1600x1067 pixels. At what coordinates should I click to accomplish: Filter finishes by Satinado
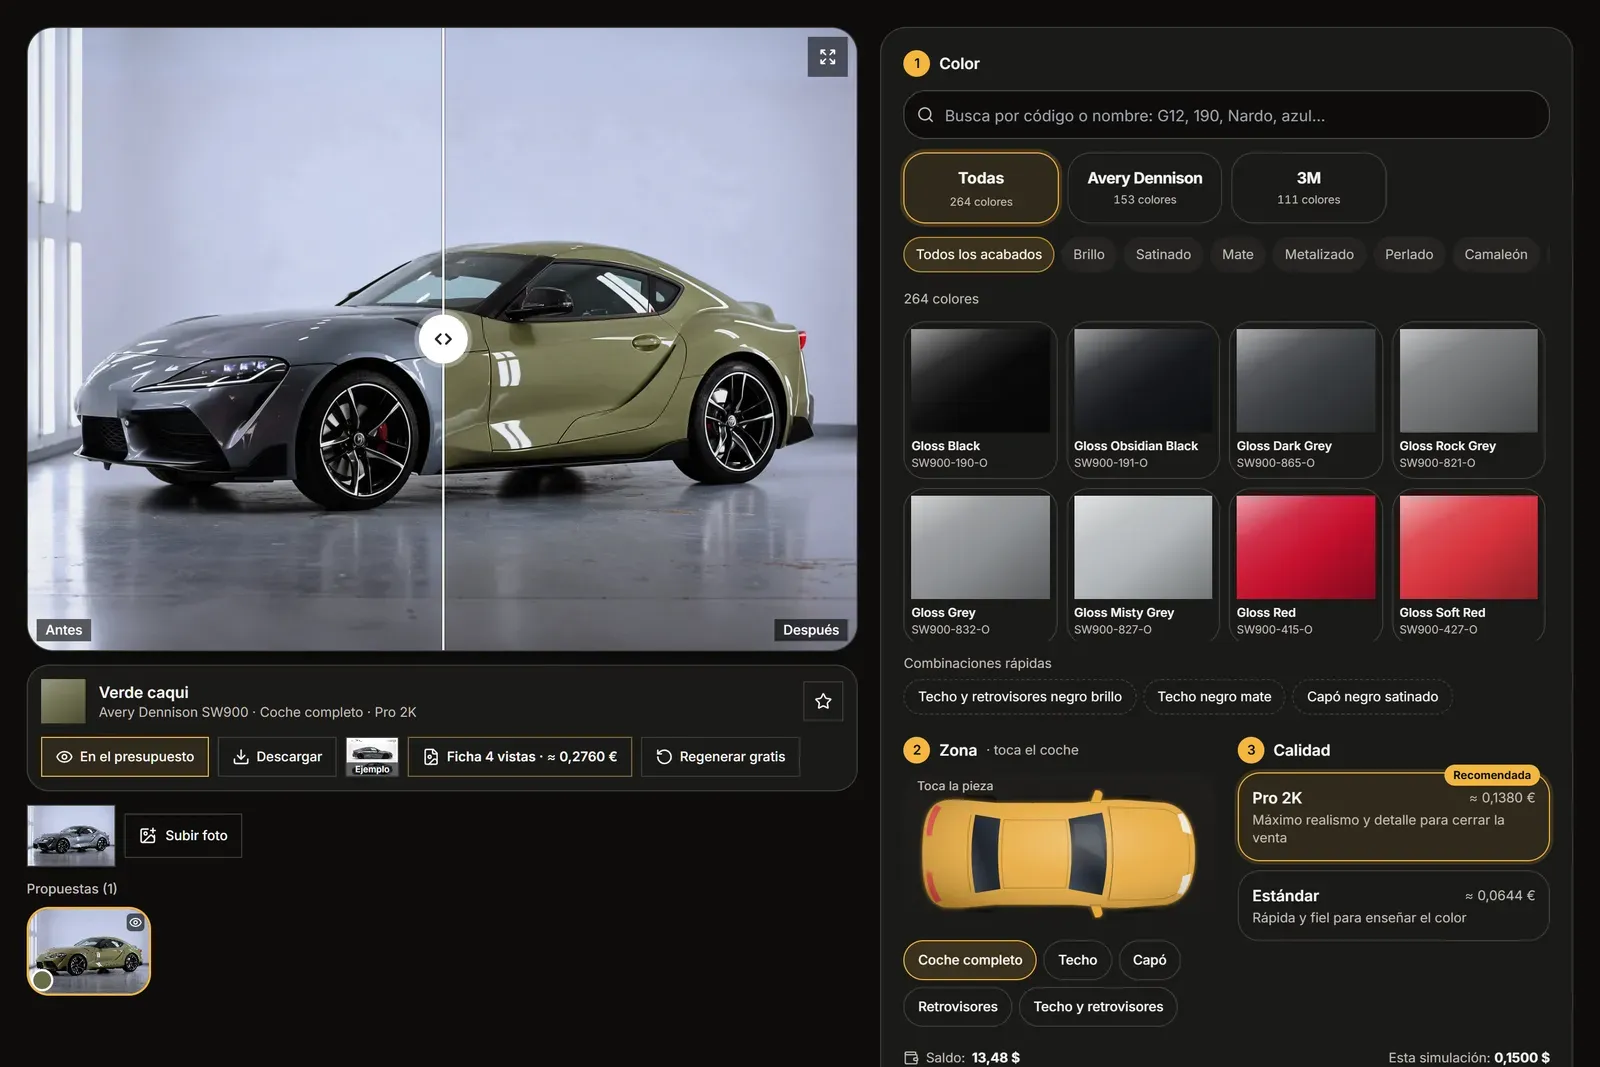tap(1163, 255)
